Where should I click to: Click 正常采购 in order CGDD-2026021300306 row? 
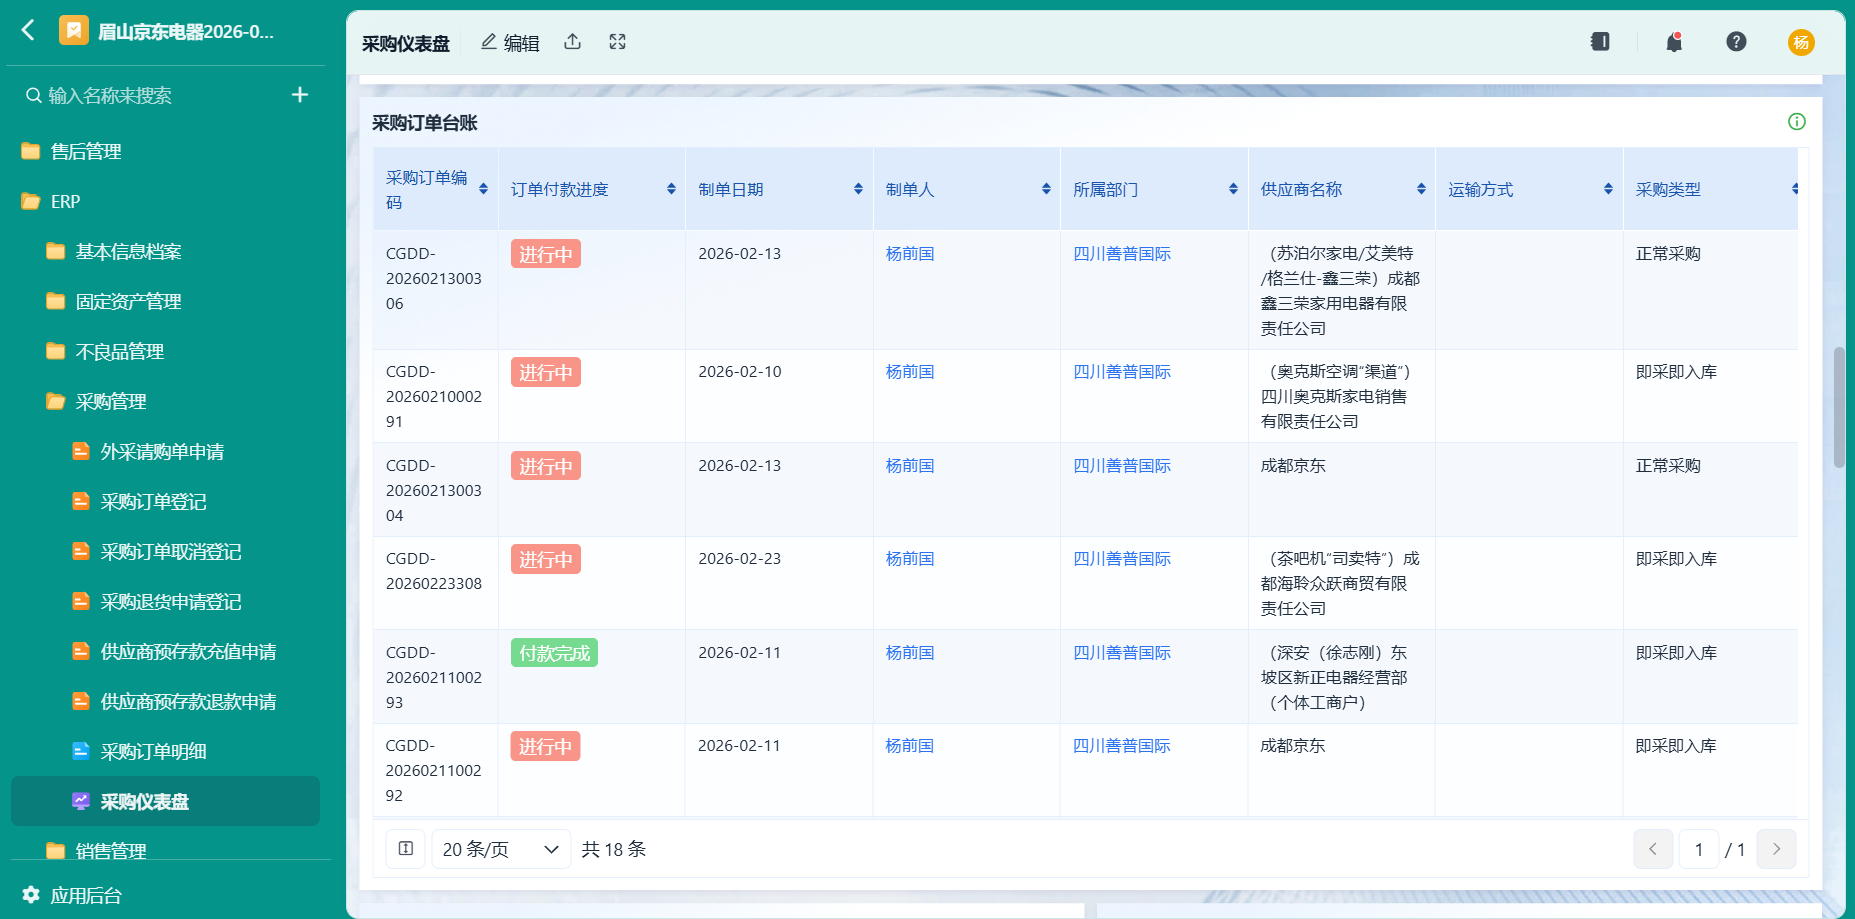pos(1668,254)
